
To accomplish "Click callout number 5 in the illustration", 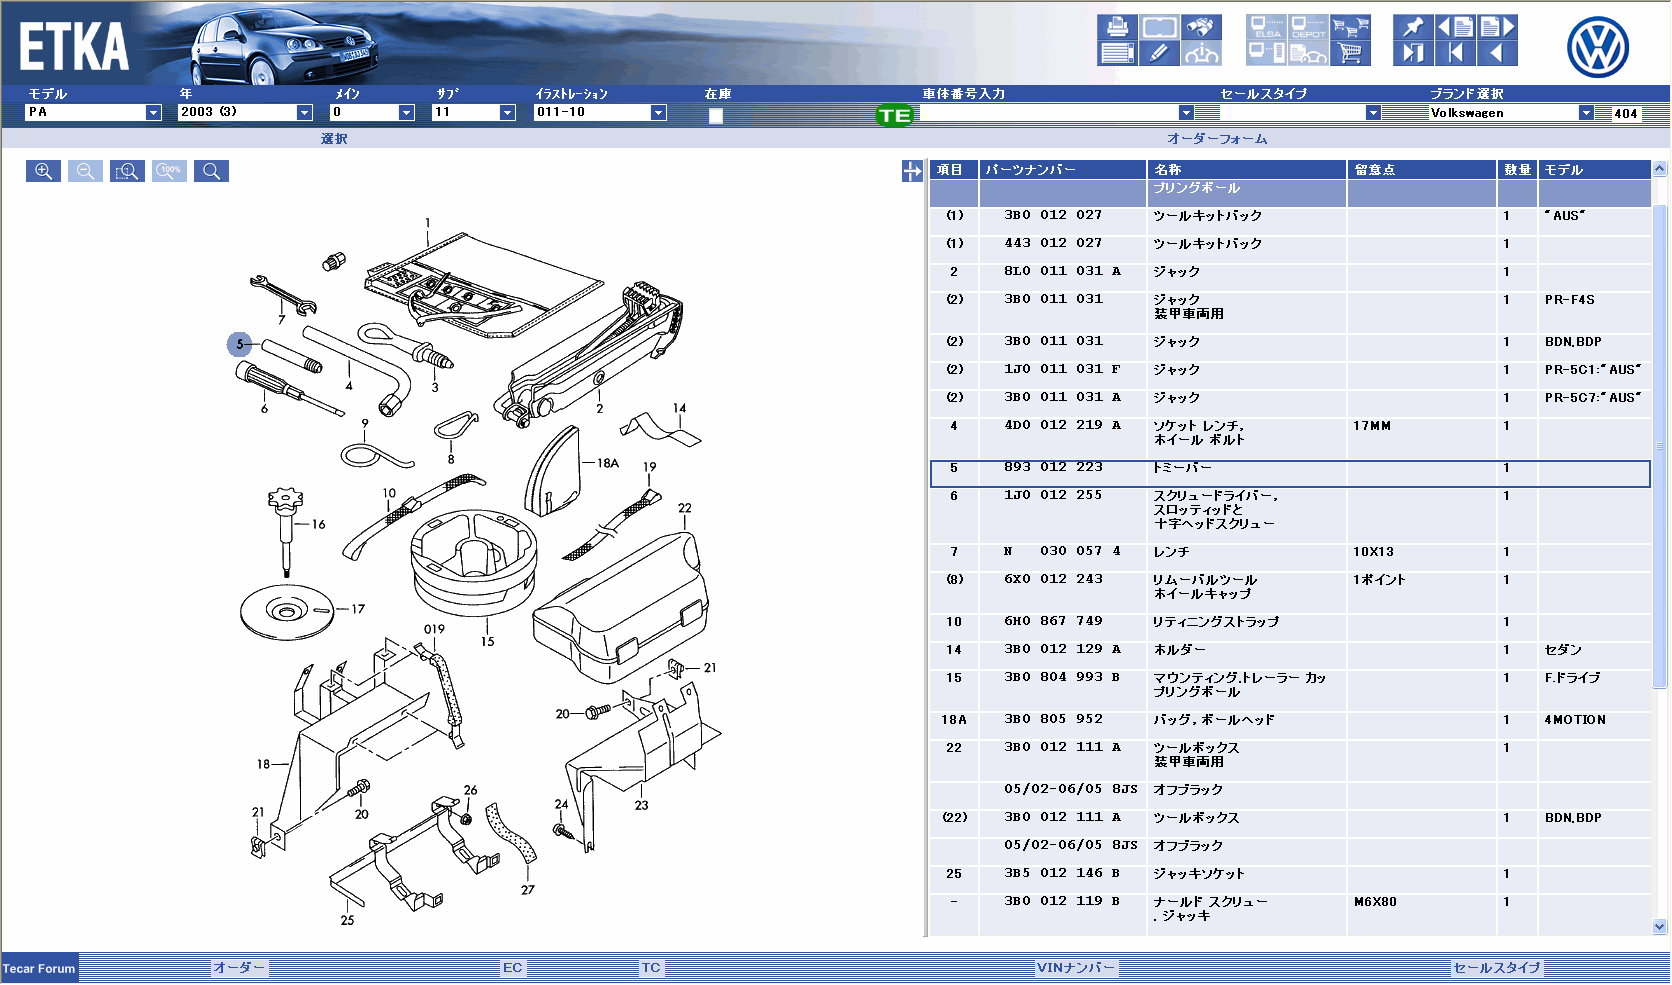I will pos(239,344).
